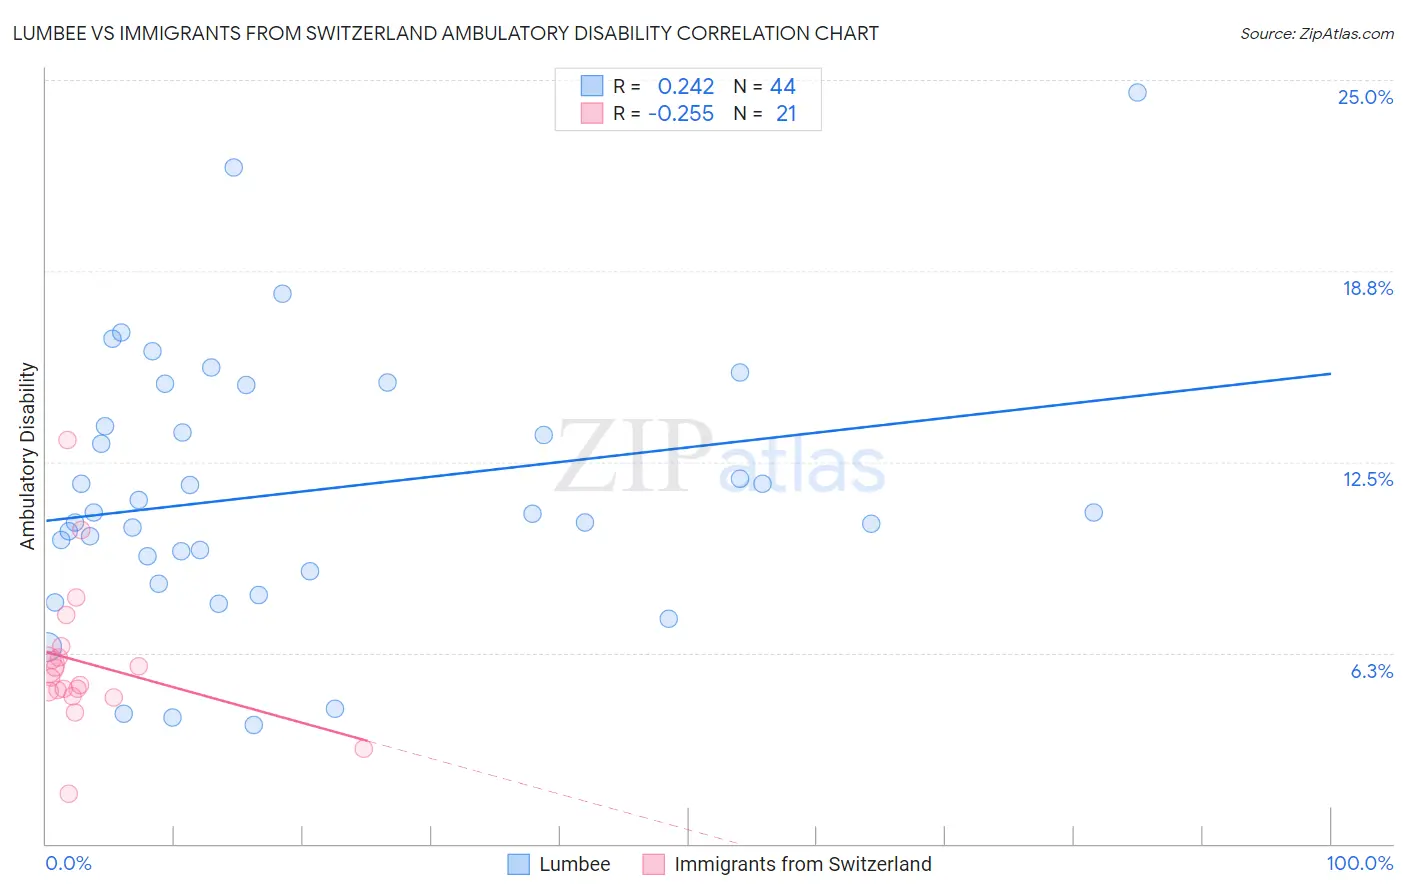
Task: Click the lowest pink data point near the x-axis
Action: click(x=68, y=793)
